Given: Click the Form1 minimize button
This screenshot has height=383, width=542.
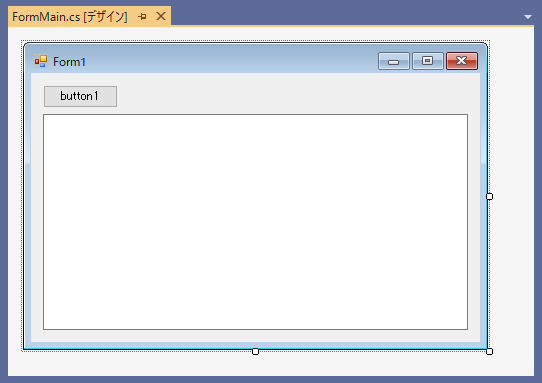Looking at the screenshot, I should [x=394, y=61].
